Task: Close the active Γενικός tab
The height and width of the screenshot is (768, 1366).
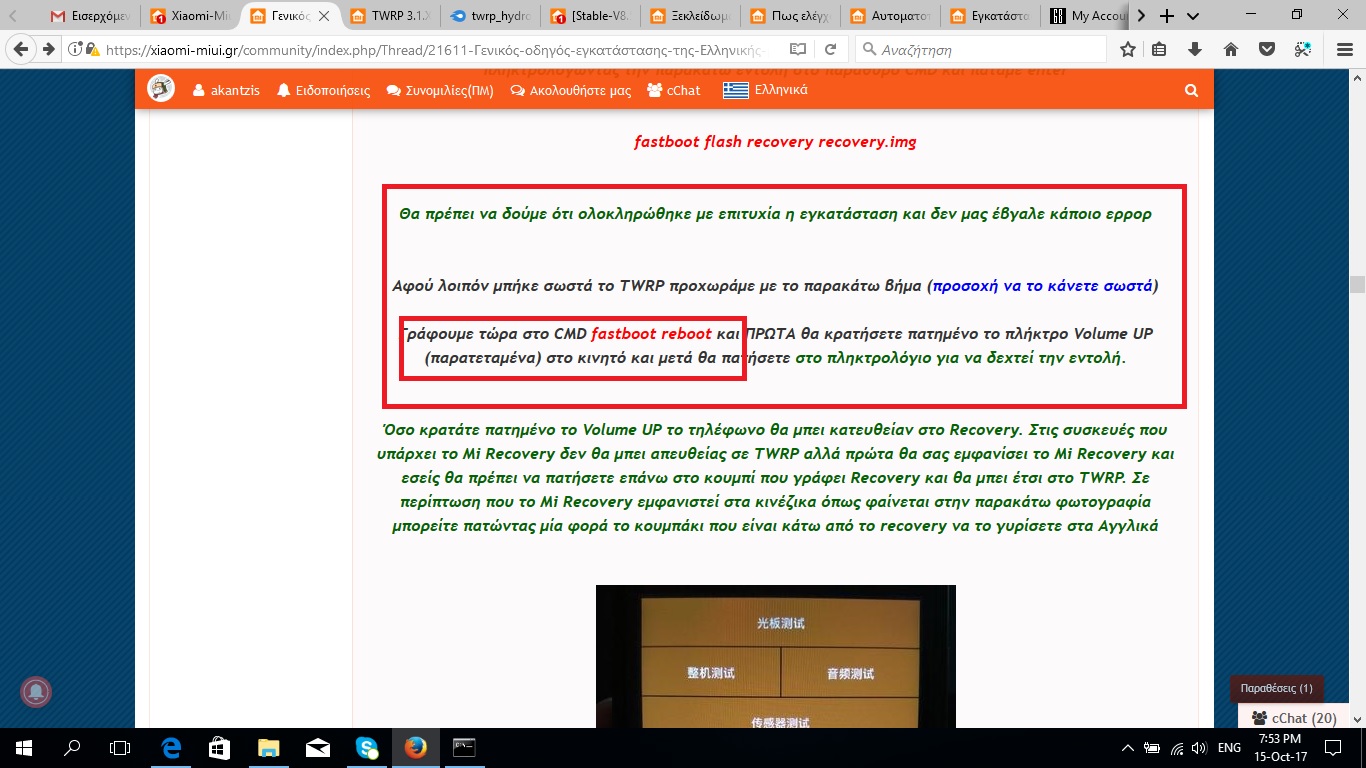Action: 324,16
